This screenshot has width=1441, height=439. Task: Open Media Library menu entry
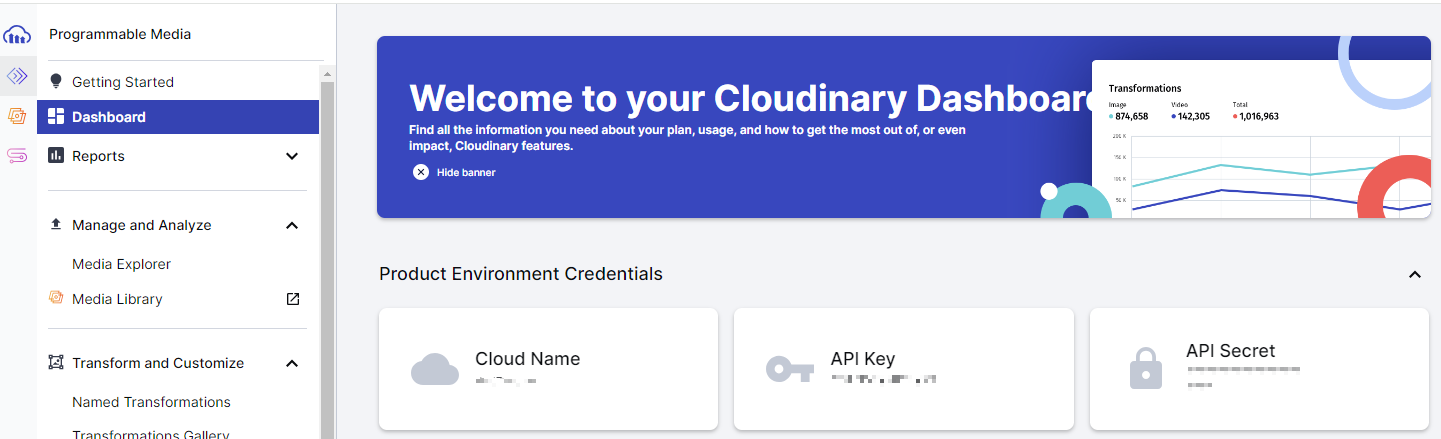[117, 299]
